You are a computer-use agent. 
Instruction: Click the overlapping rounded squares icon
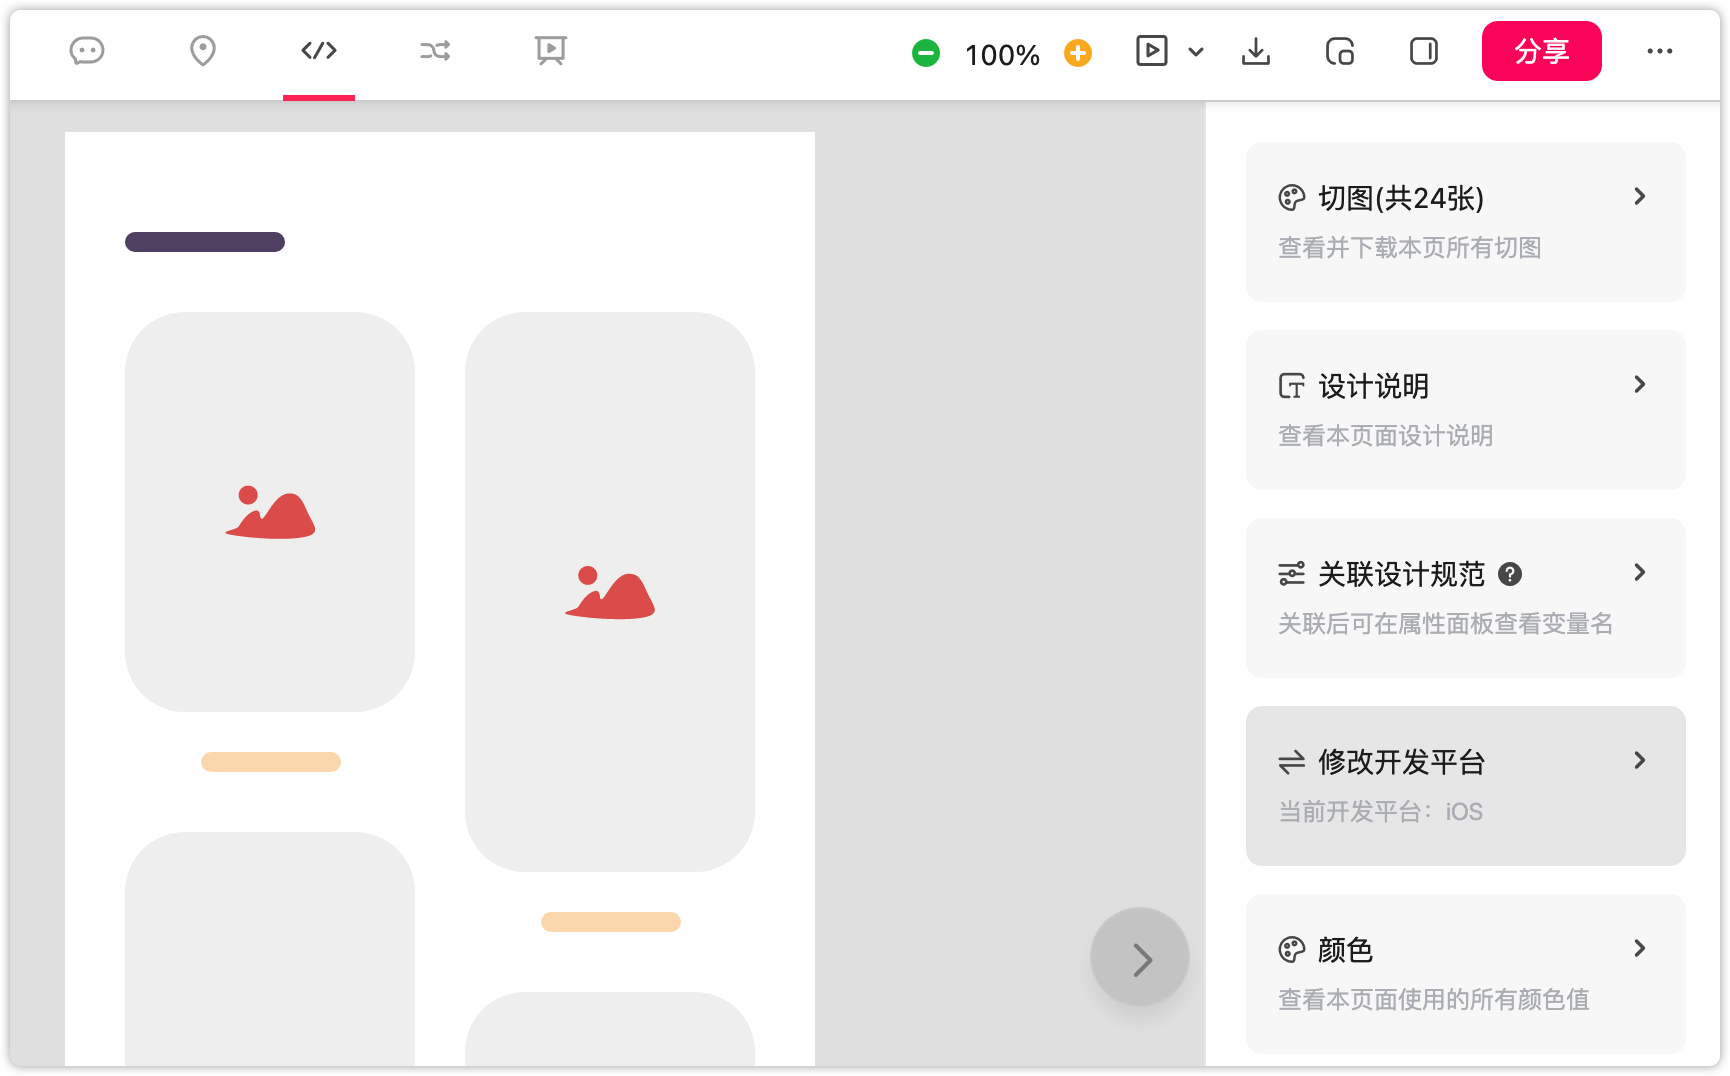pos(1340,51)
